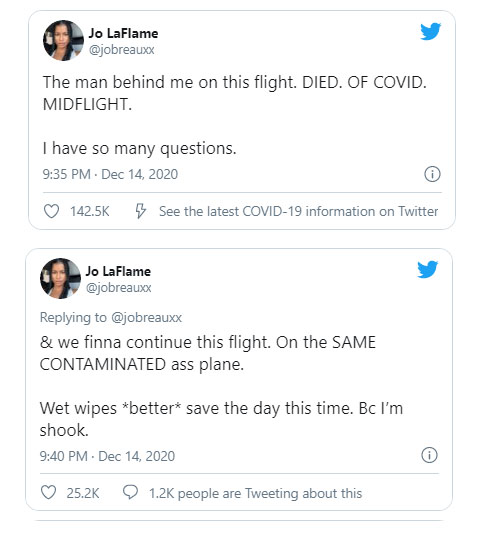This screenshot has height=539, width=481.
Task: Click the Replying to @jobreauxx mention
Action: [x=147, y=318]
